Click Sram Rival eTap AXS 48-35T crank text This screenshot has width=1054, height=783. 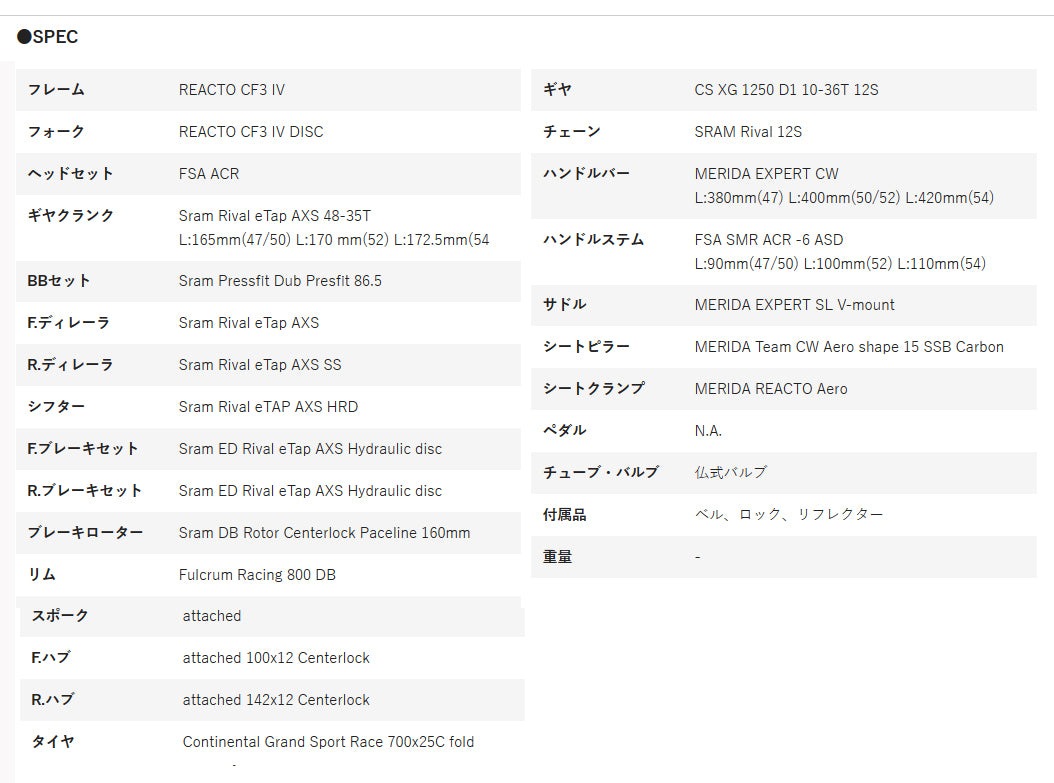[275, 216]
